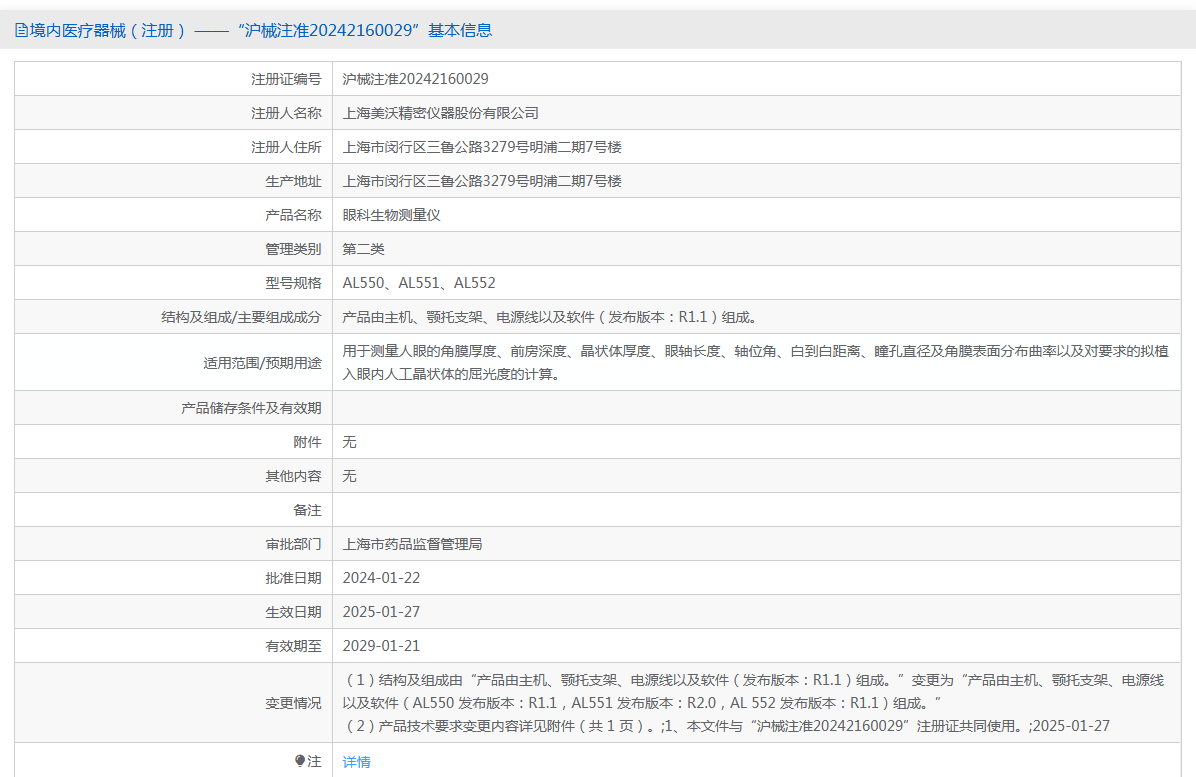The height and width of the screenshot is (777, 1196).
Task: Click the document icon before the page title
Action: (x=21, y=30)
